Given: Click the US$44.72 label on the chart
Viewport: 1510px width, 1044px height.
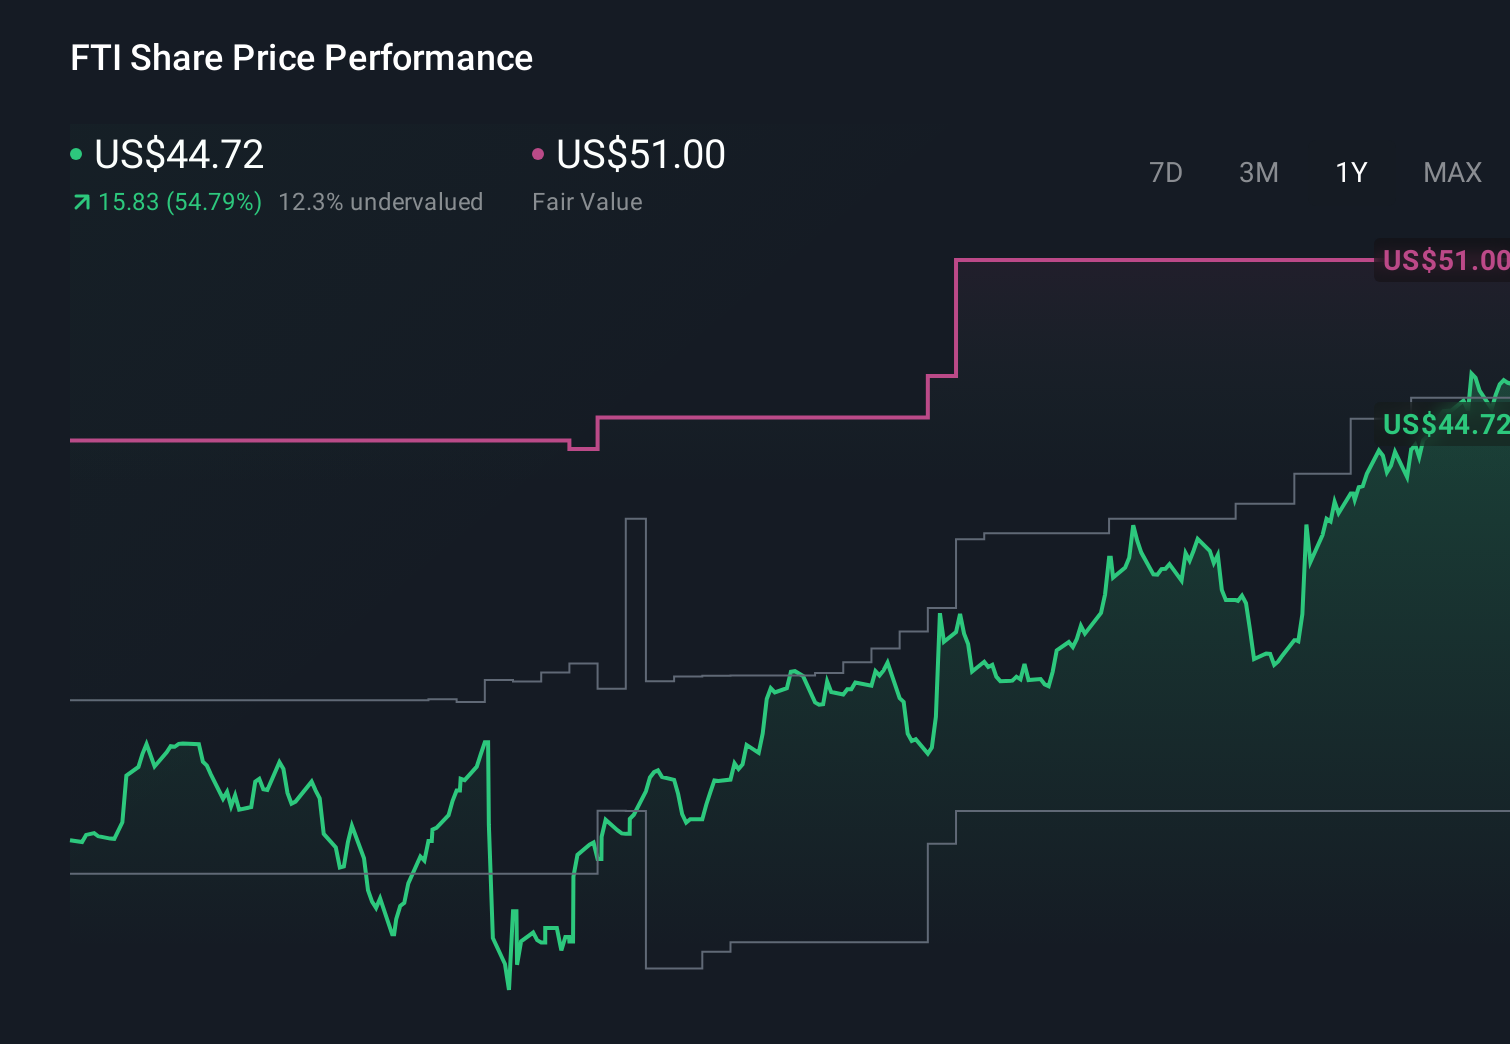Looking at the screenshot, I should (x=1444, y=424).
